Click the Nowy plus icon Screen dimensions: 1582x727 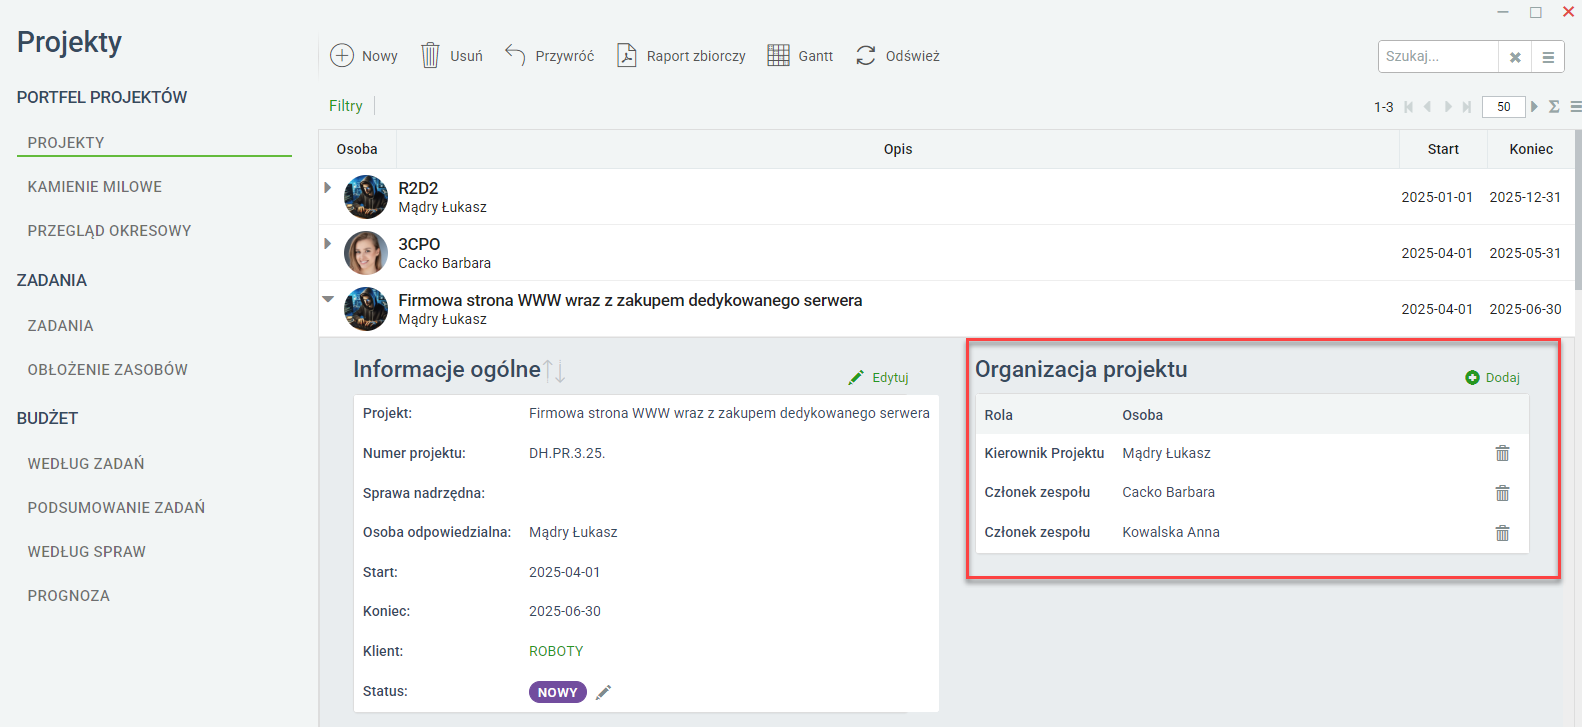click(342, 55)
